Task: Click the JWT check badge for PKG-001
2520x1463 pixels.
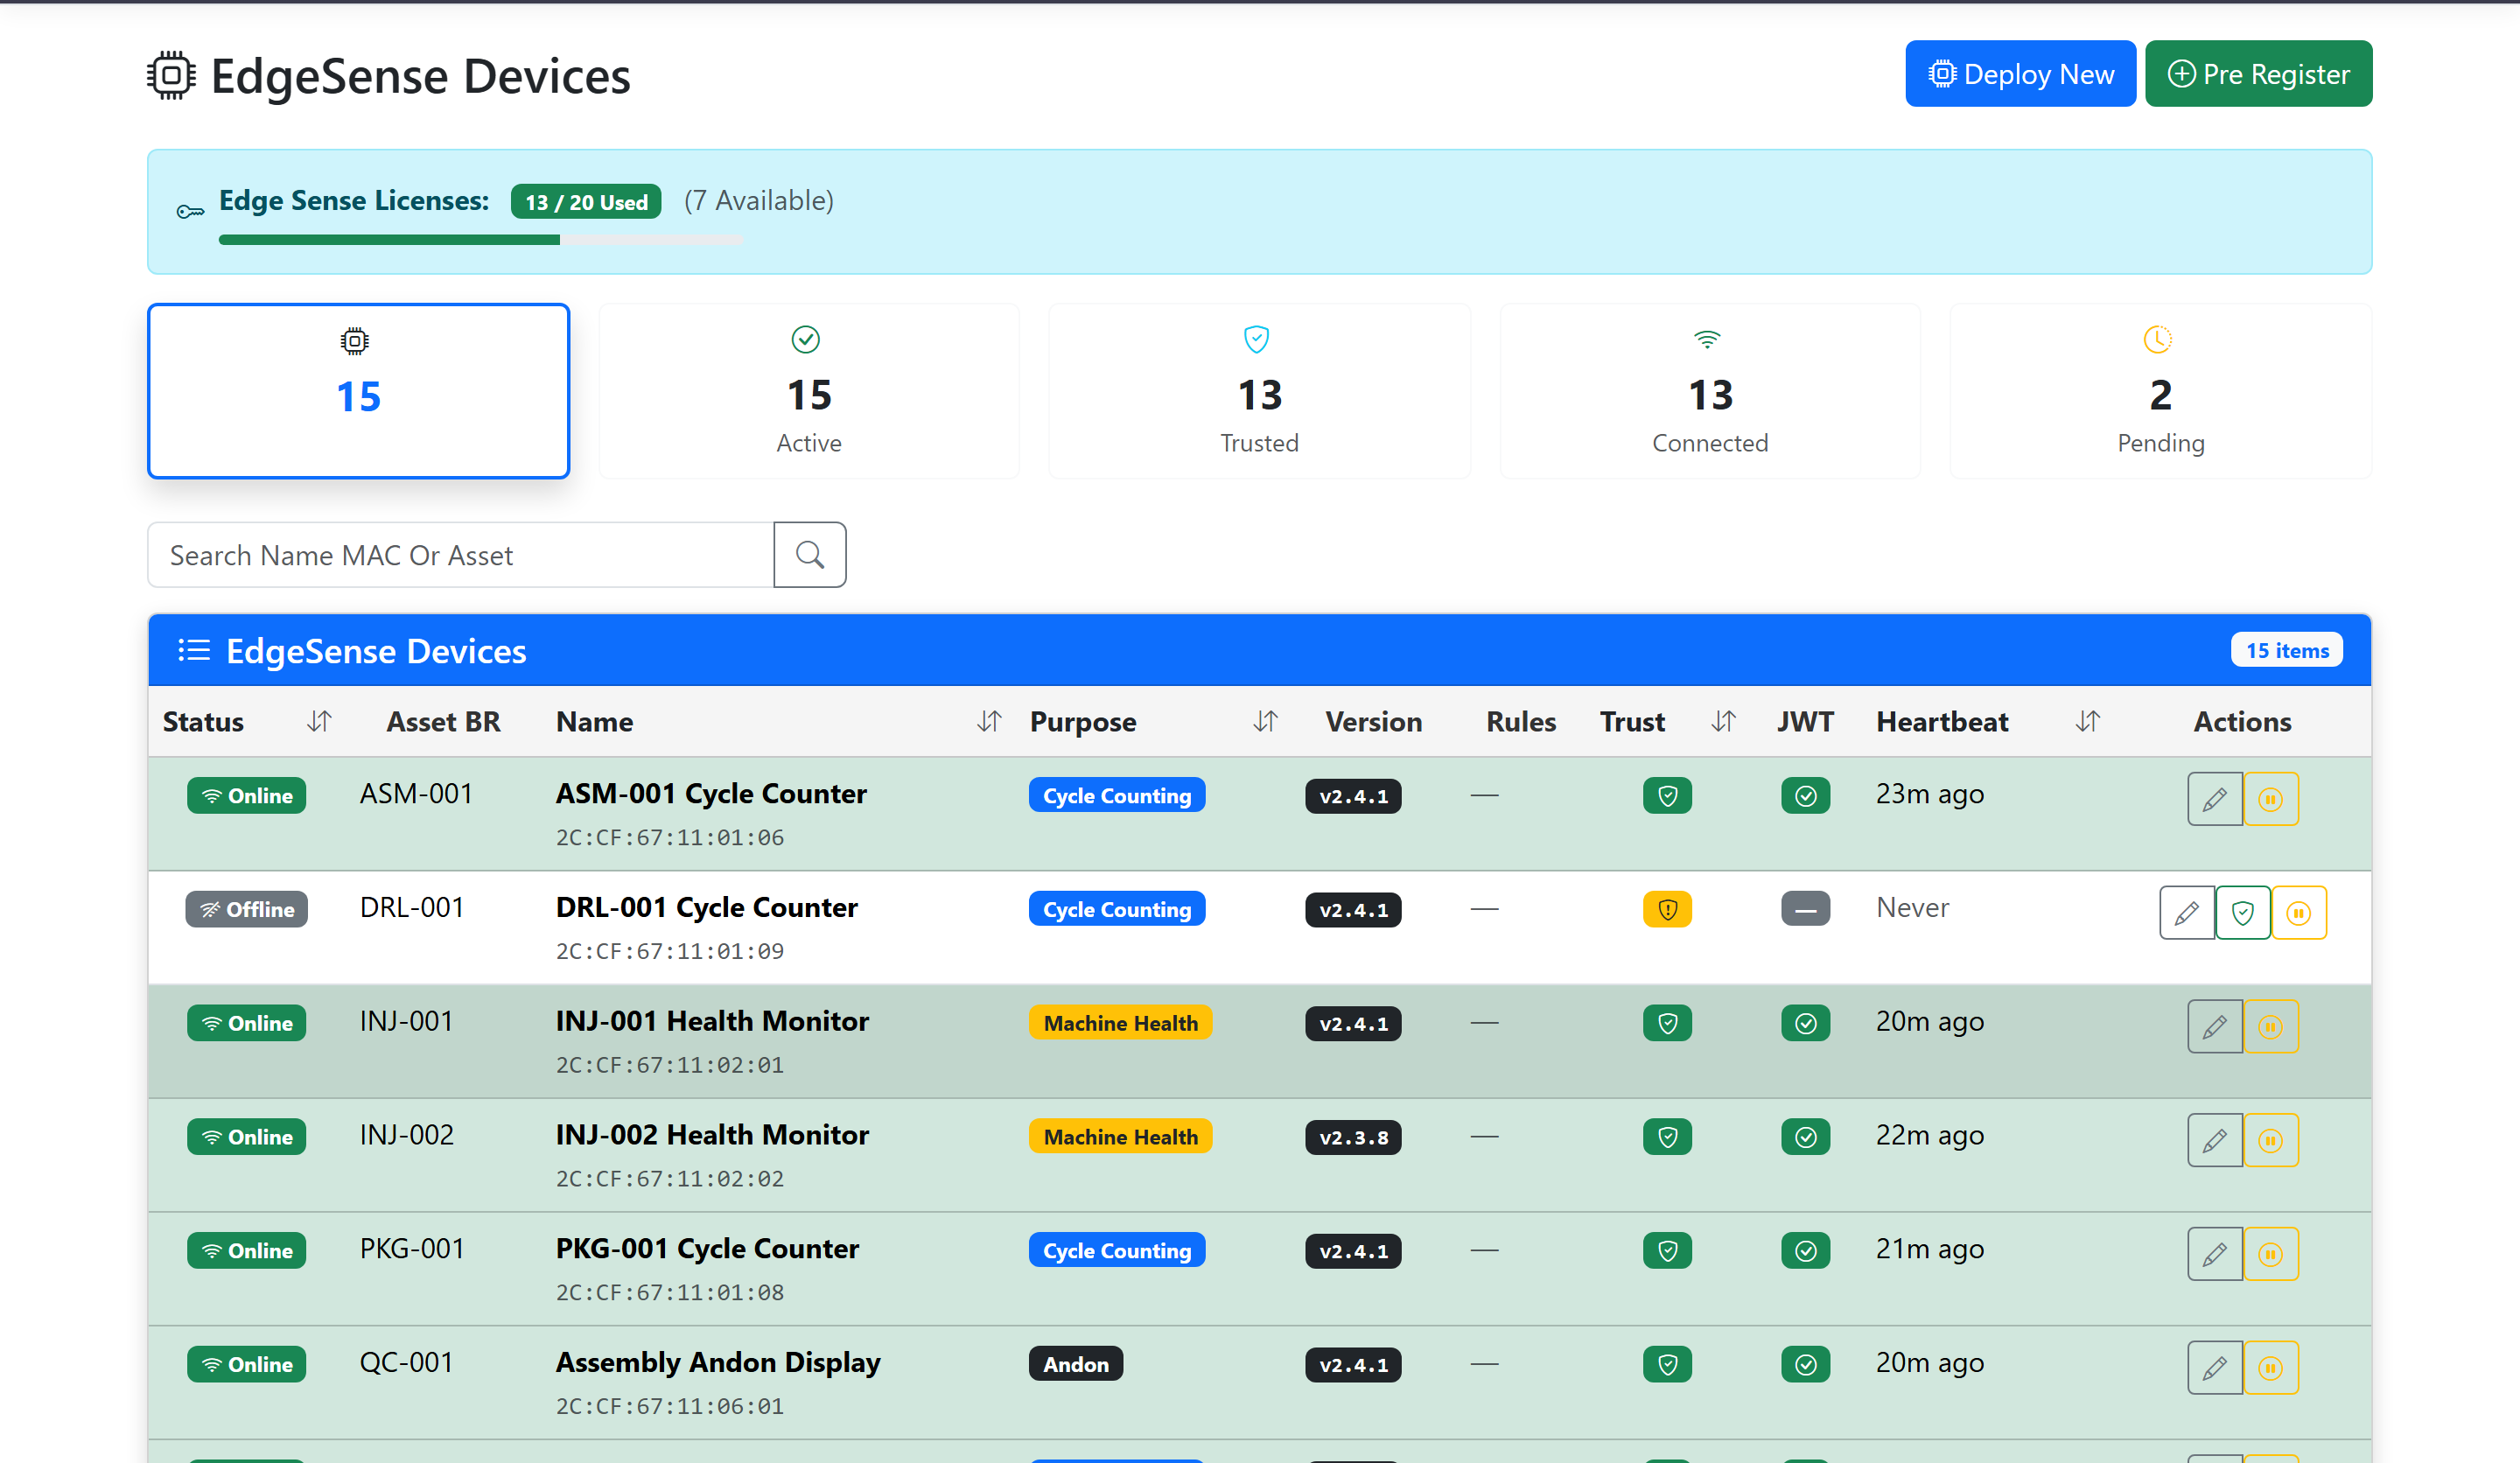Action: coord(1805,1251)
